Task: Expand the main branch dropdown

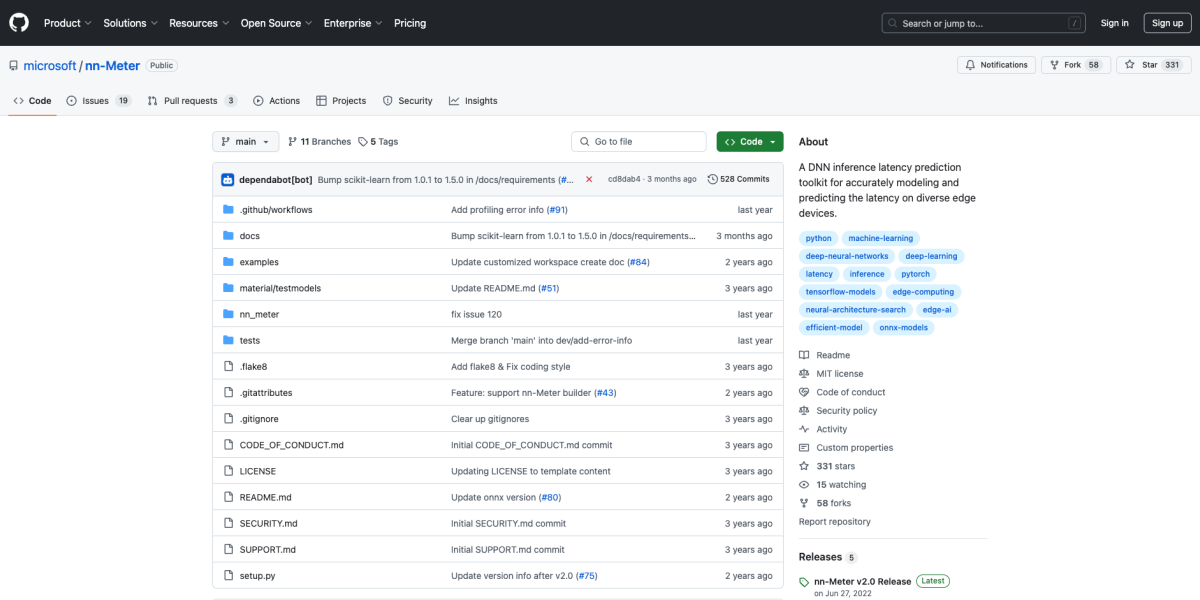Action: click(x=245, y=142)
